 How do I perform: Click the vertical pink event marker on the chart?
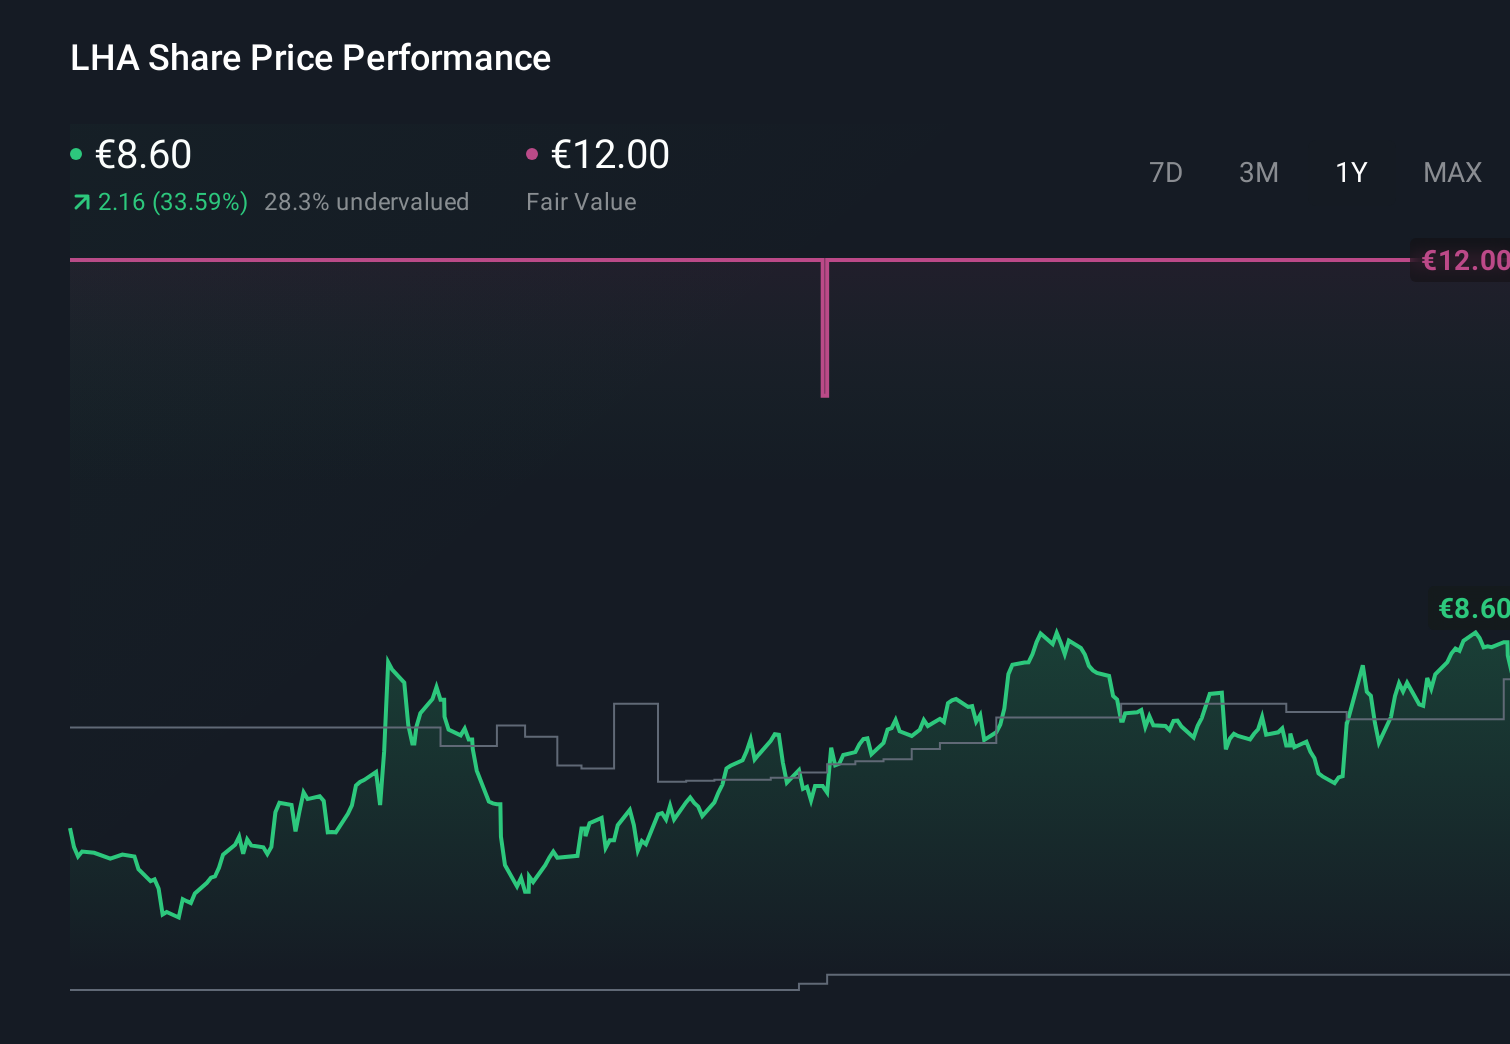[x=824, y=330]
